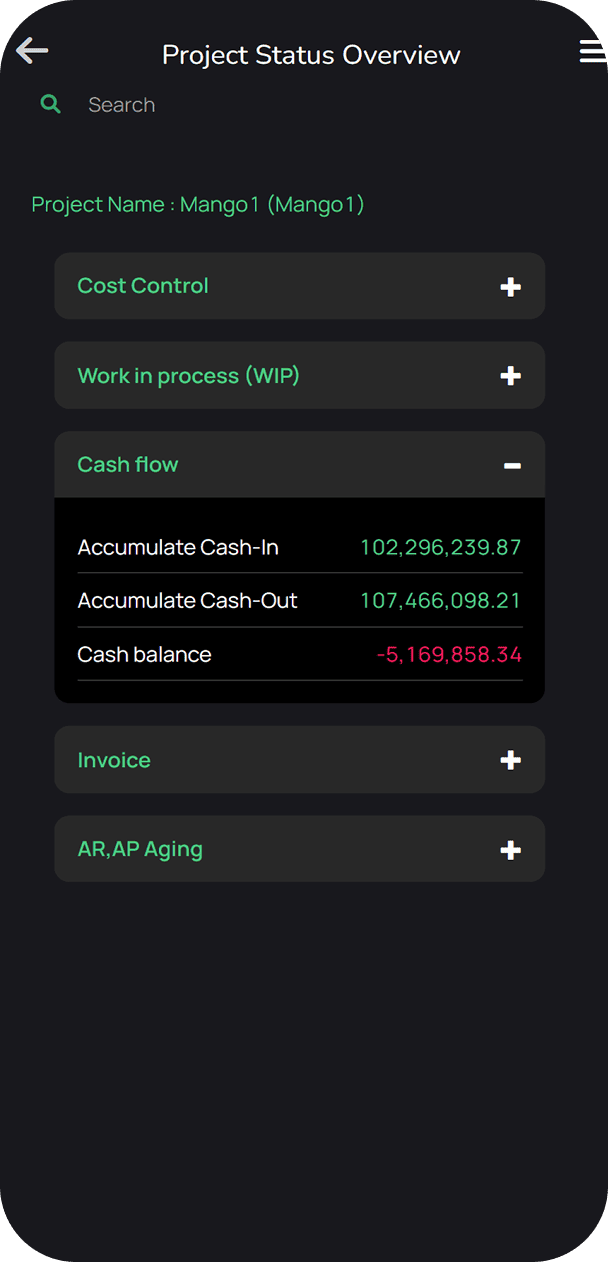Open the Invoice section label

tap(114, 761)
